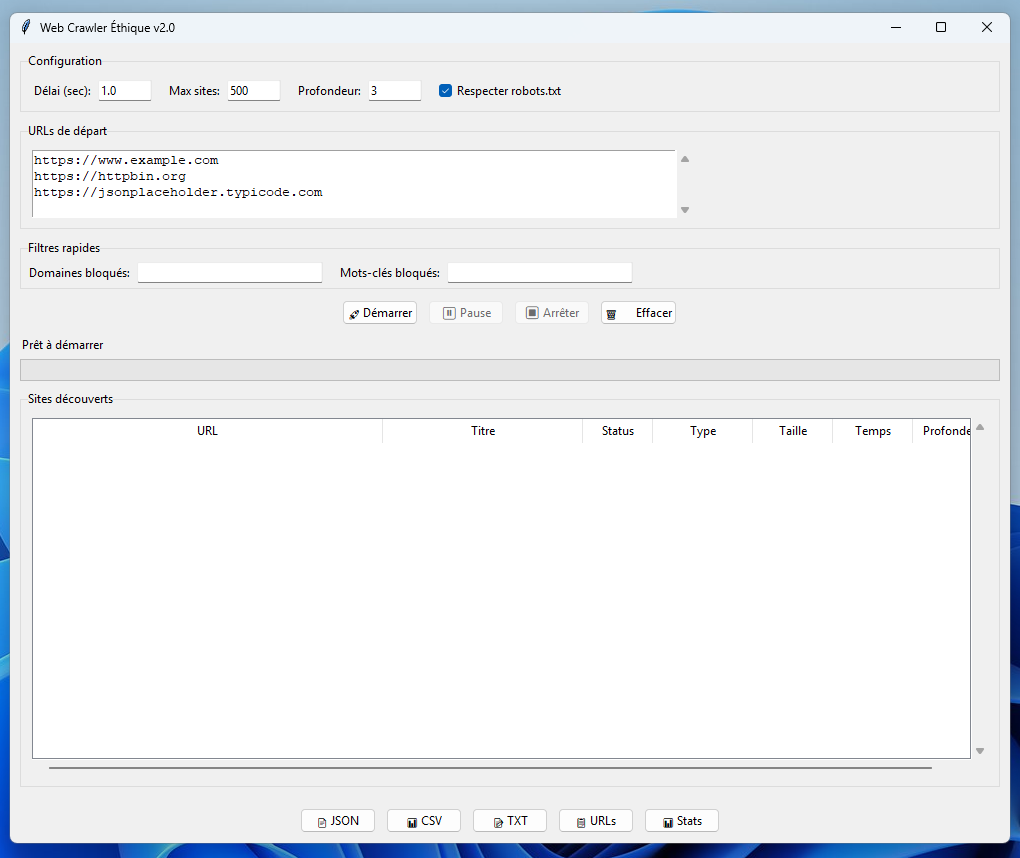Click the Prêt à démarrer status text

click(62, 345)
